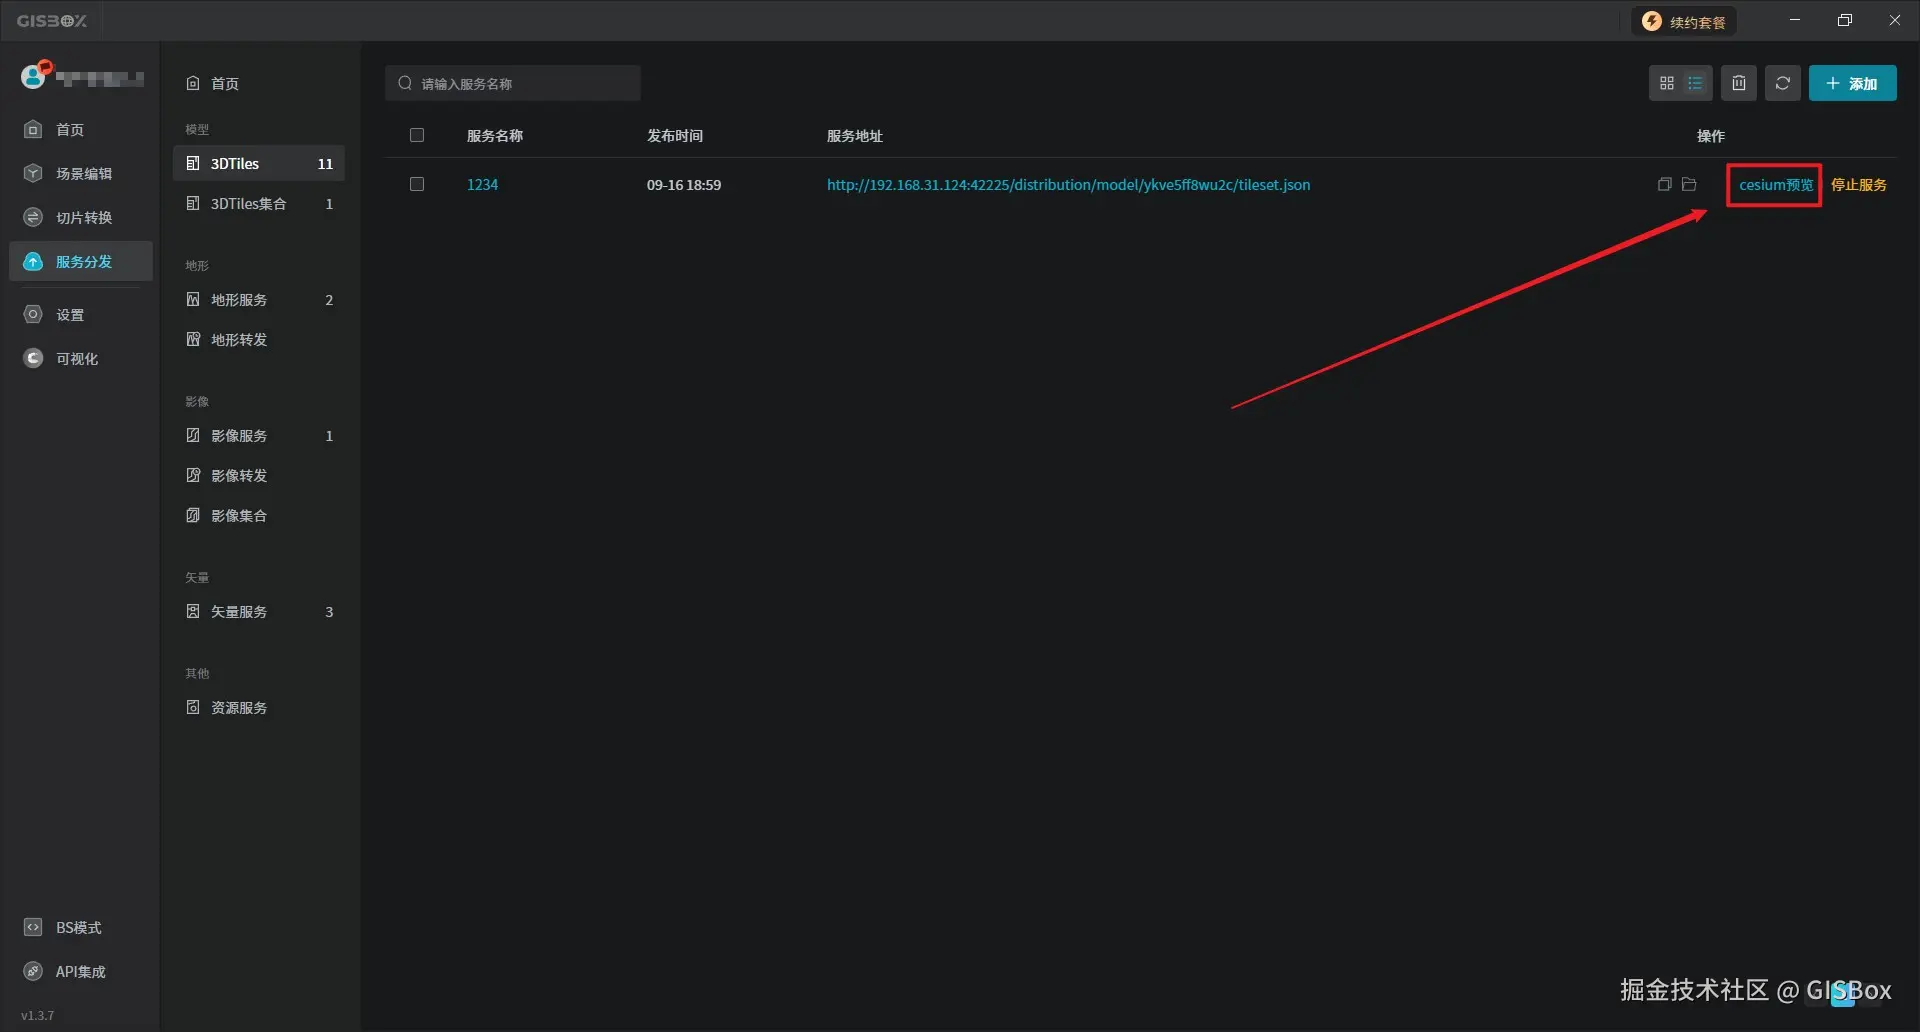Open folder icon for service 1234
The image size is (1920, 1032).
pos(1689,185)
